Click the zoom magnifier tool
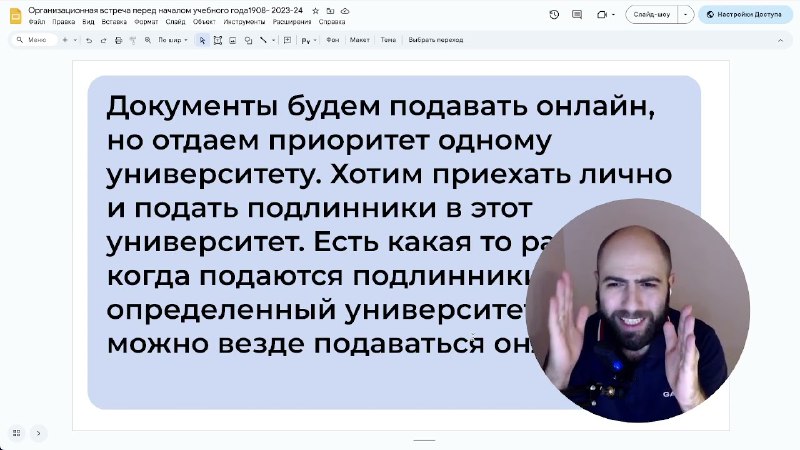The height and width of the screenshot is (450, 800). tap(148, 40)
